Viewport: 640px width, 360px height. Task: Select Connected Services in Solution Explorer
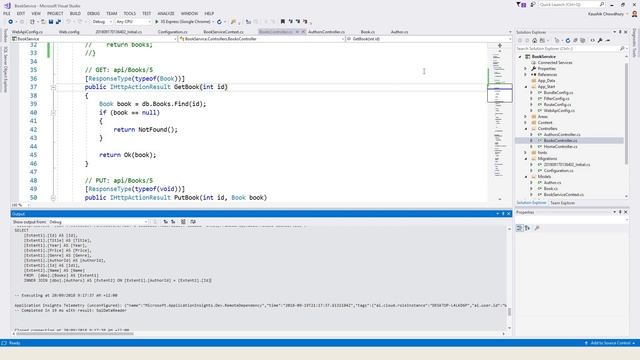(x=555, y=62)
